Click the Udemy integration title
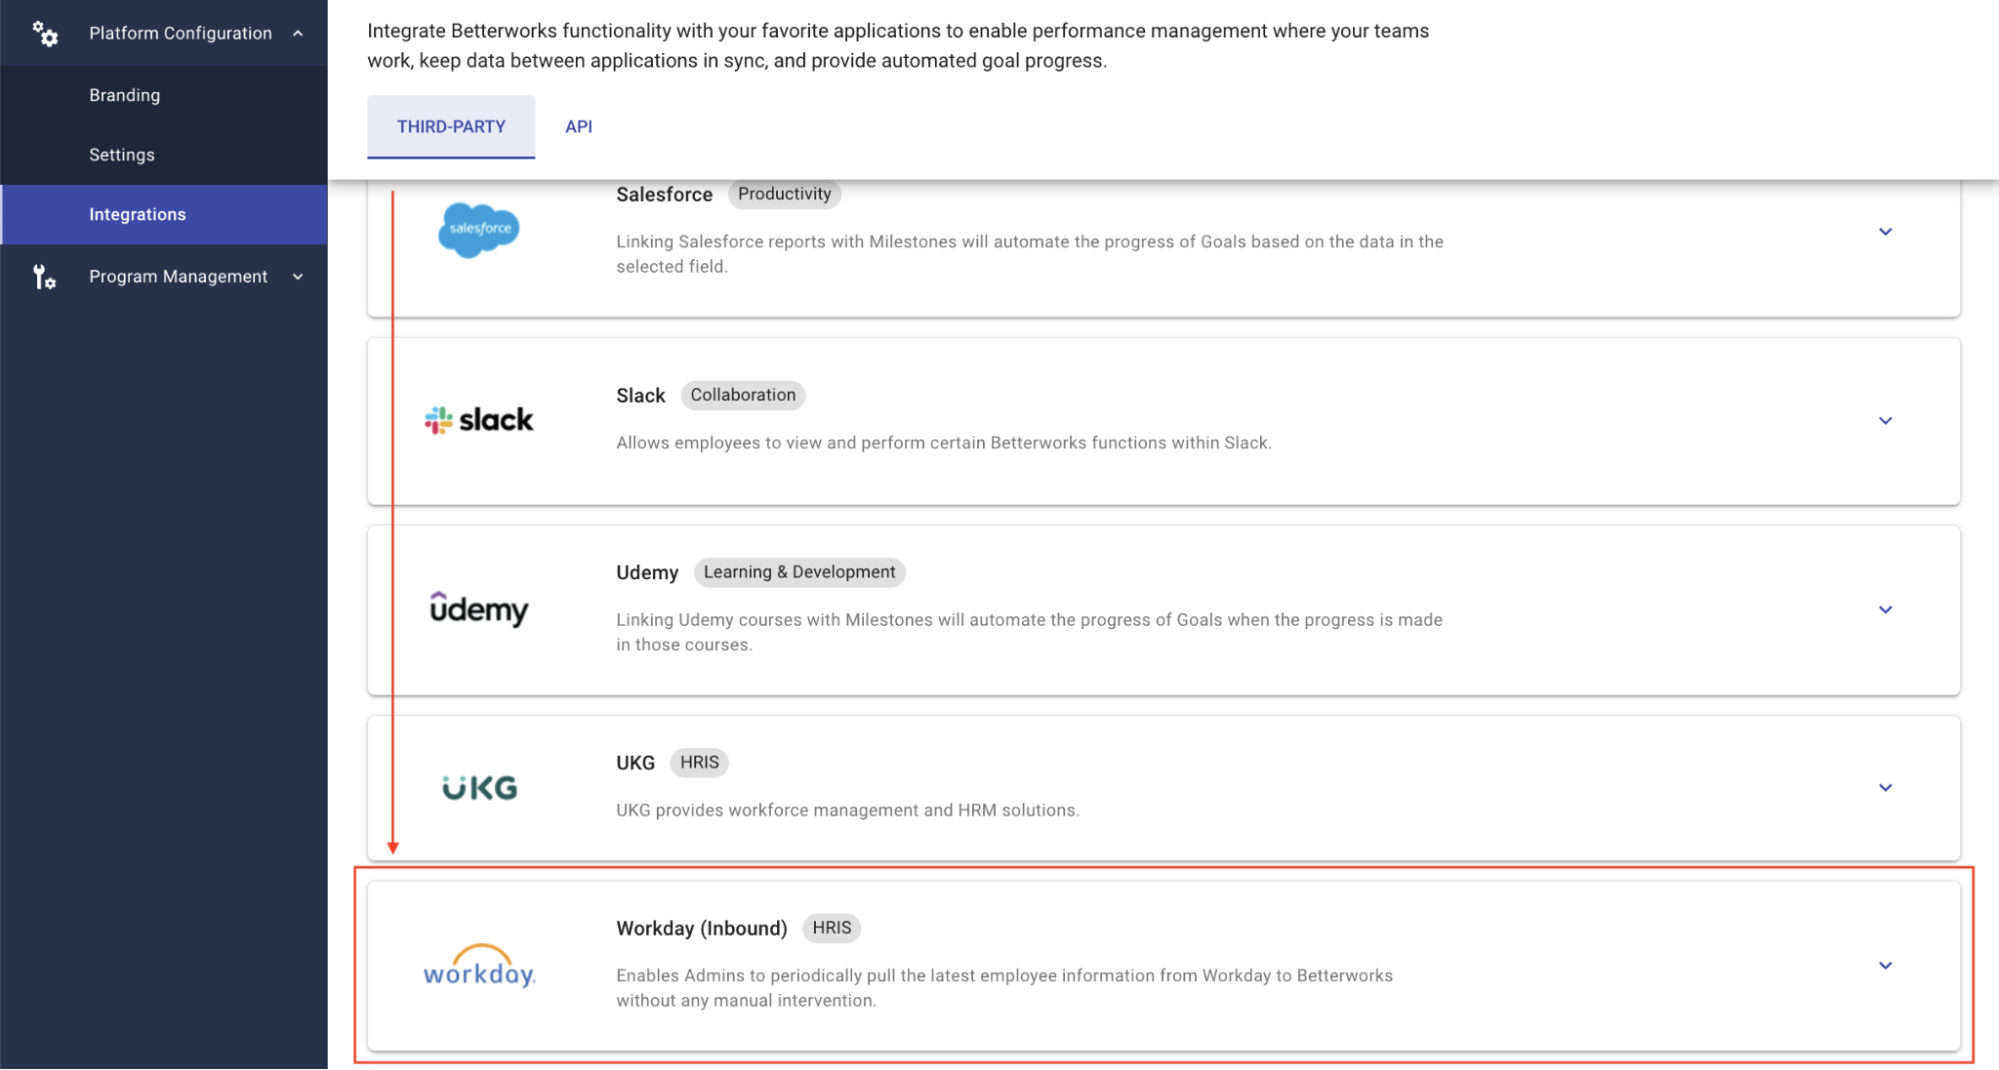Viewport: 1999px width, 1070px height. (647, 573)
